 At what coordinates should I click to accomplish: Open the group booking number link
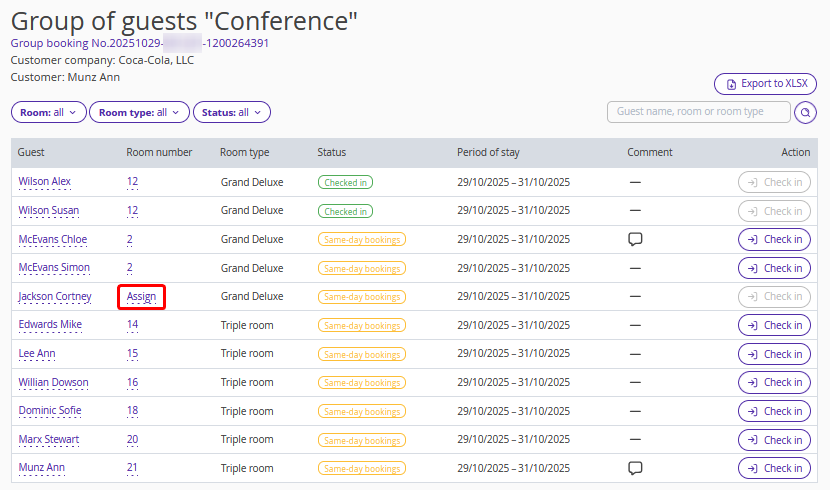click(x=139, y=43)
